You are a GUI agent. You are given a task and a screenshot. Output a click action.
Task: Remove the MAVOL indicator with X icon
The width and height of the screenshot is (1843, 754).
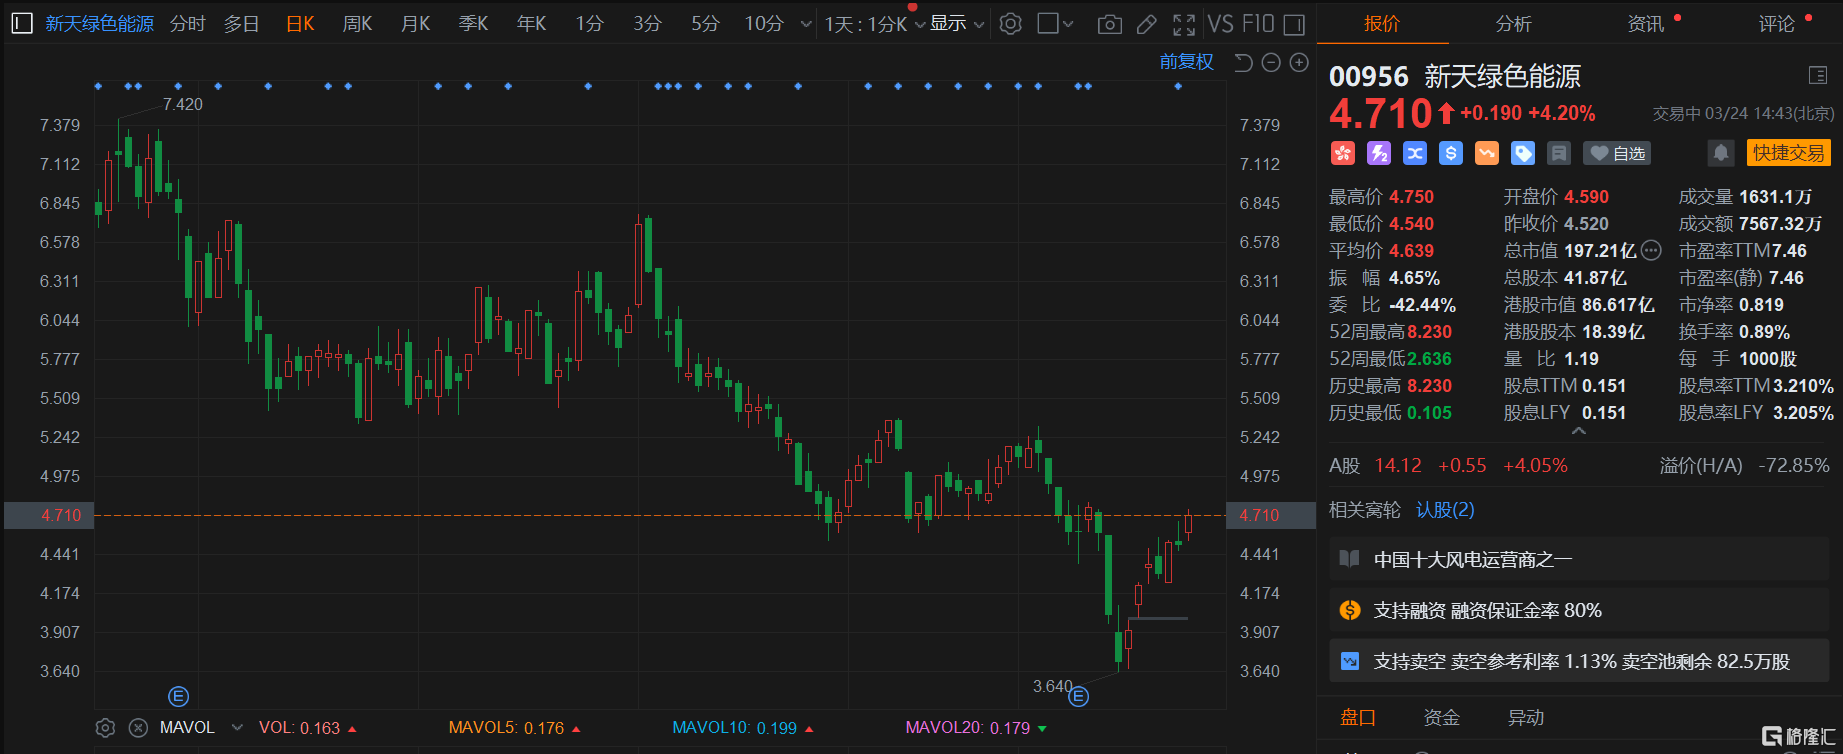click(139, 728)
